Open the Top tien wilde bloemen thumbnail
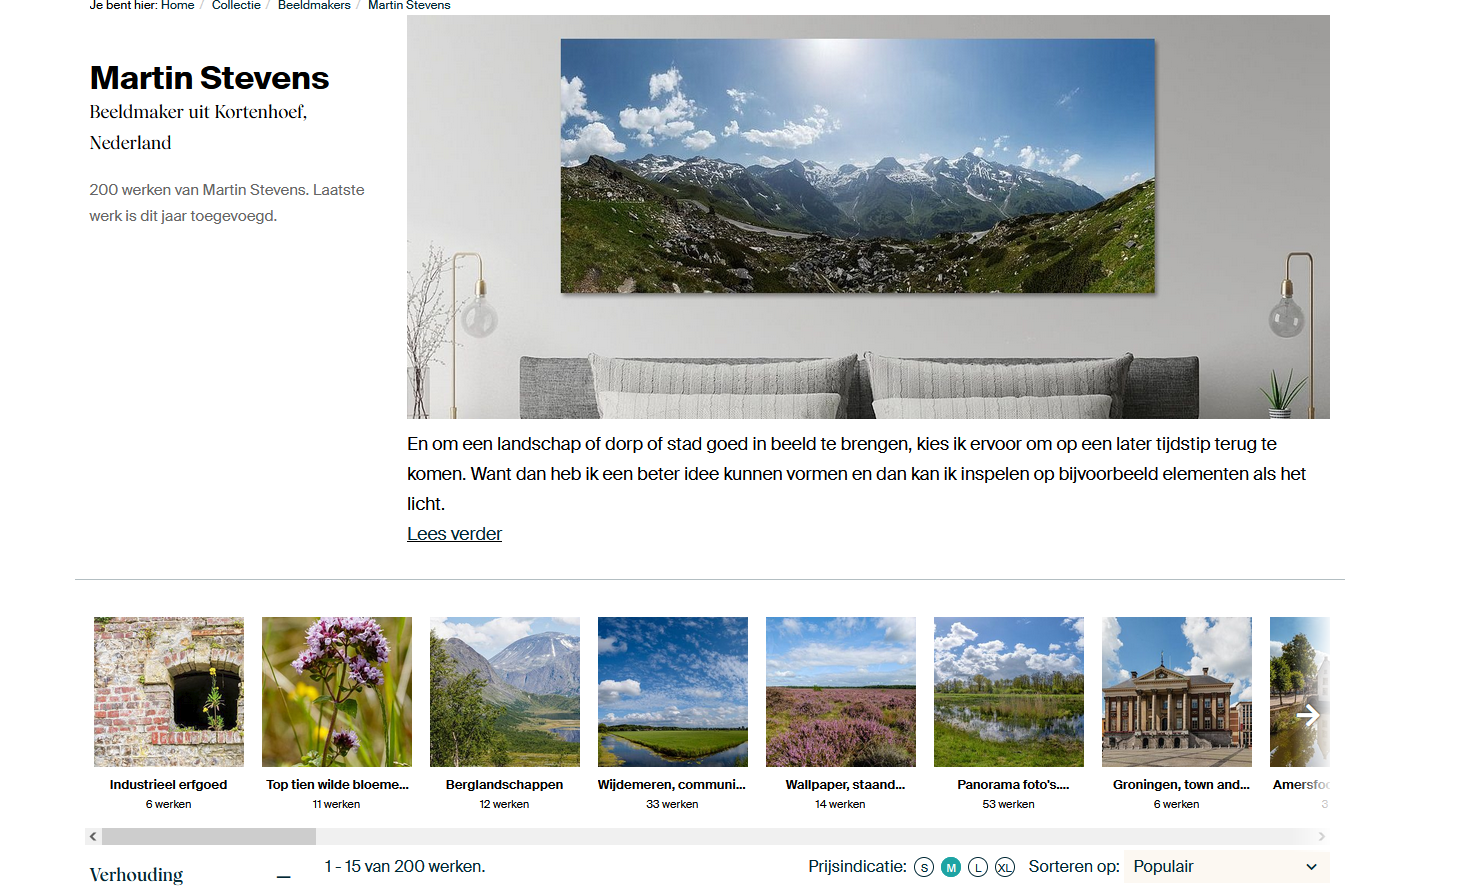 coord(337,692)
